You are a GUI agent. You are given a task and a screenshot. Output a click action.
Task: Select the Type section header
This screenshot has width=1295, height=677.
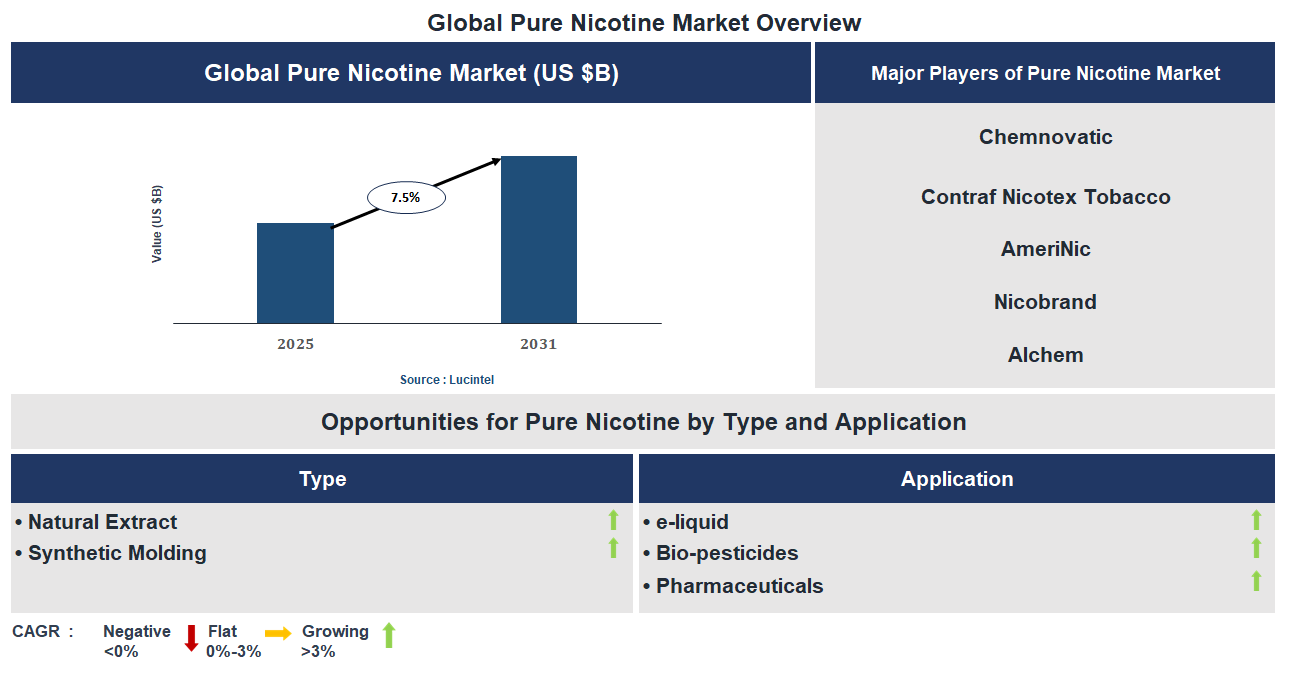[322, 478]
